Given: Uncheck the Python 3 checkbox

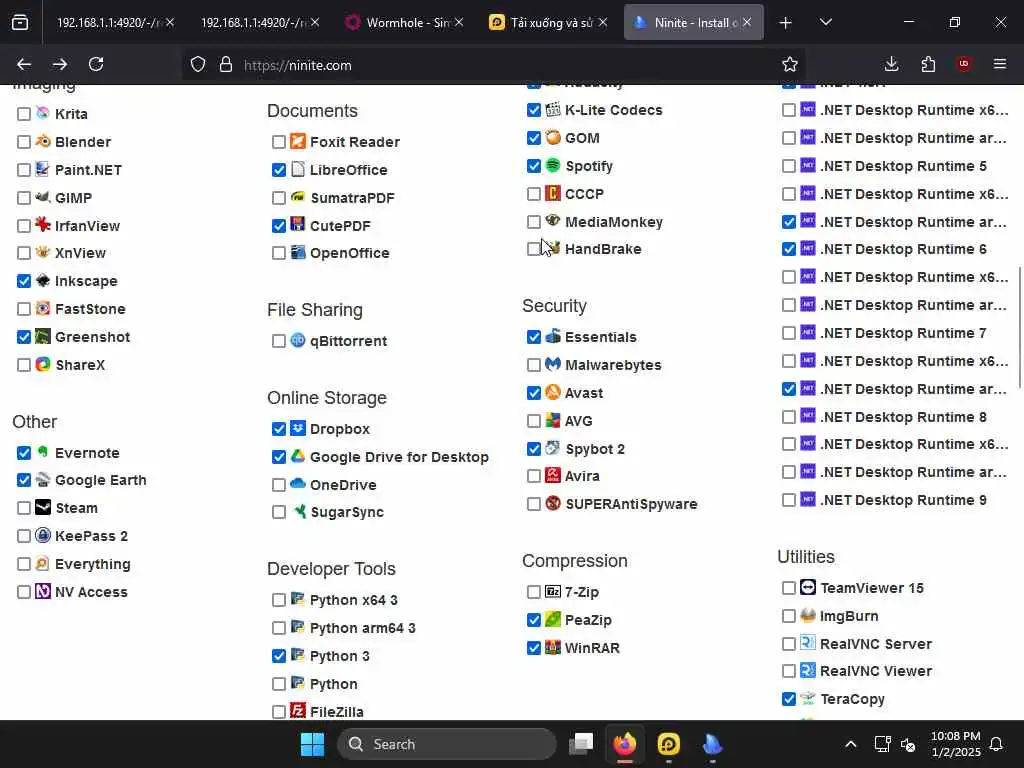Looking at the screenshot, I should click(x=279, y=656).
